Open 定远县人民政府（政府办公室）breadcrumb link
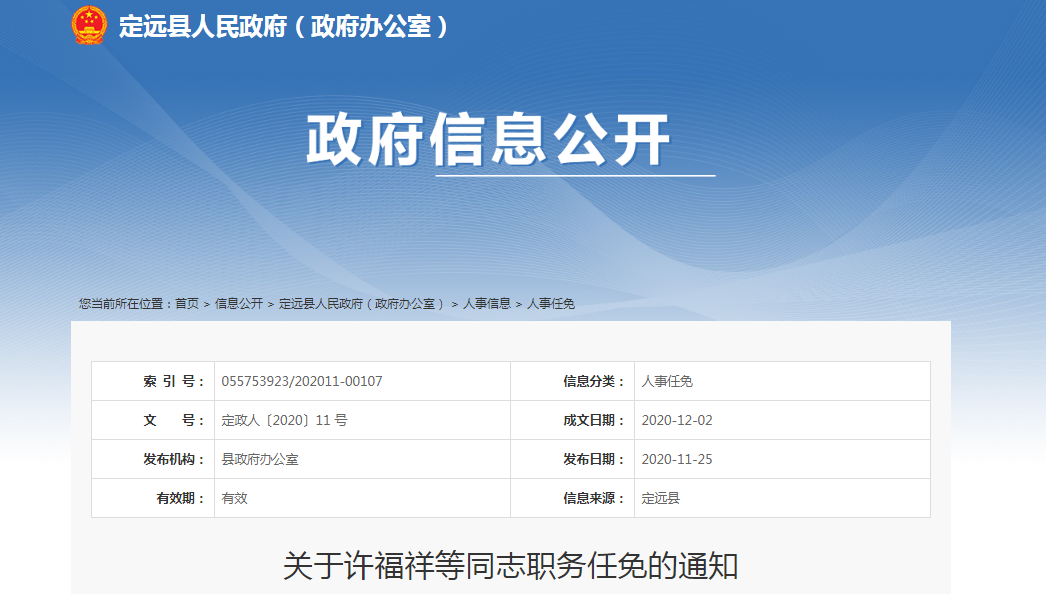This screenshot has width=1046, height=594. 362,304
